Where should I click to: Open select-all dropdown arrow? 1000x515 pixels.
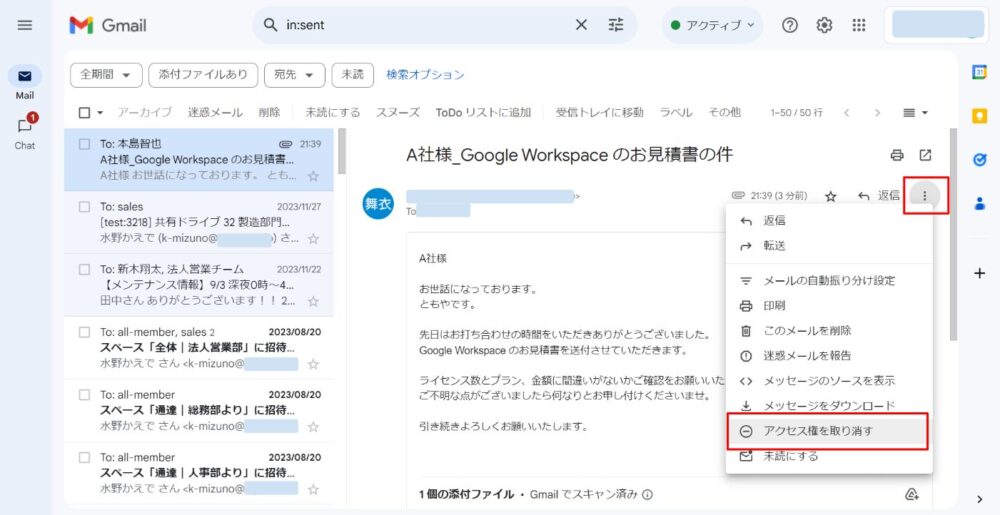[x=100, y=113]
